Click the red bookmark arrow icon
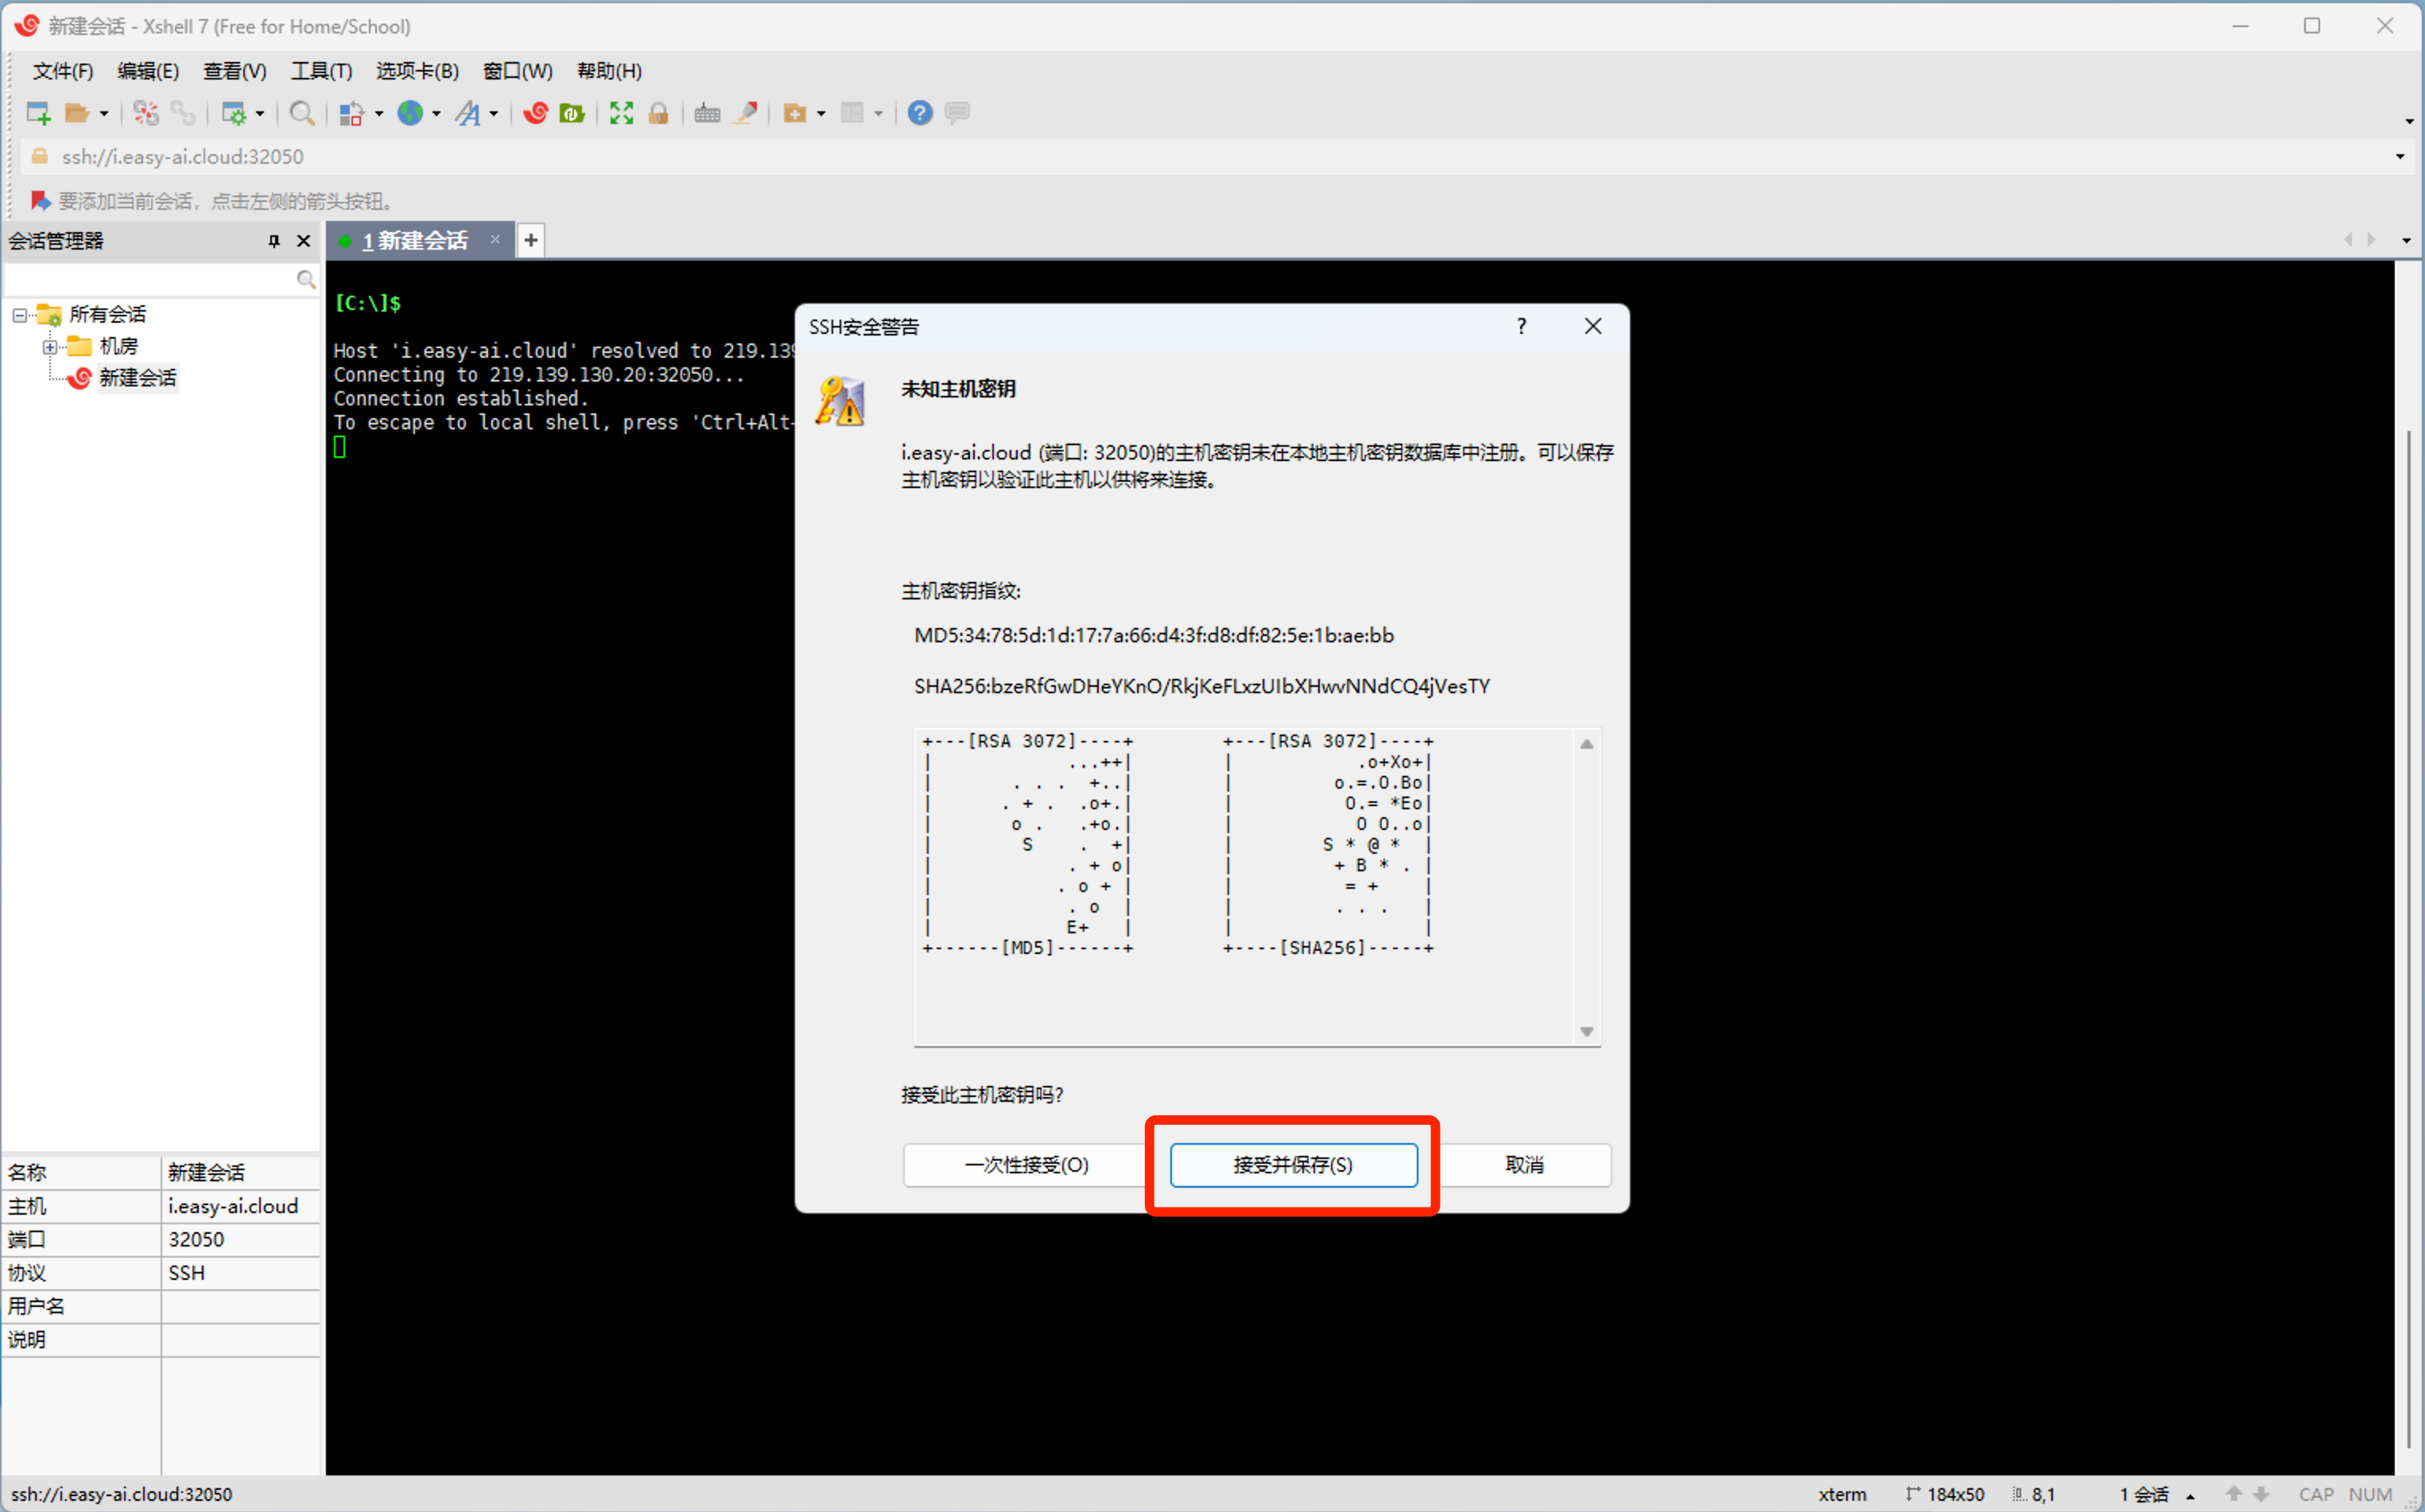Viewport: 2425px width, 1512px height. tap(40, 201)
